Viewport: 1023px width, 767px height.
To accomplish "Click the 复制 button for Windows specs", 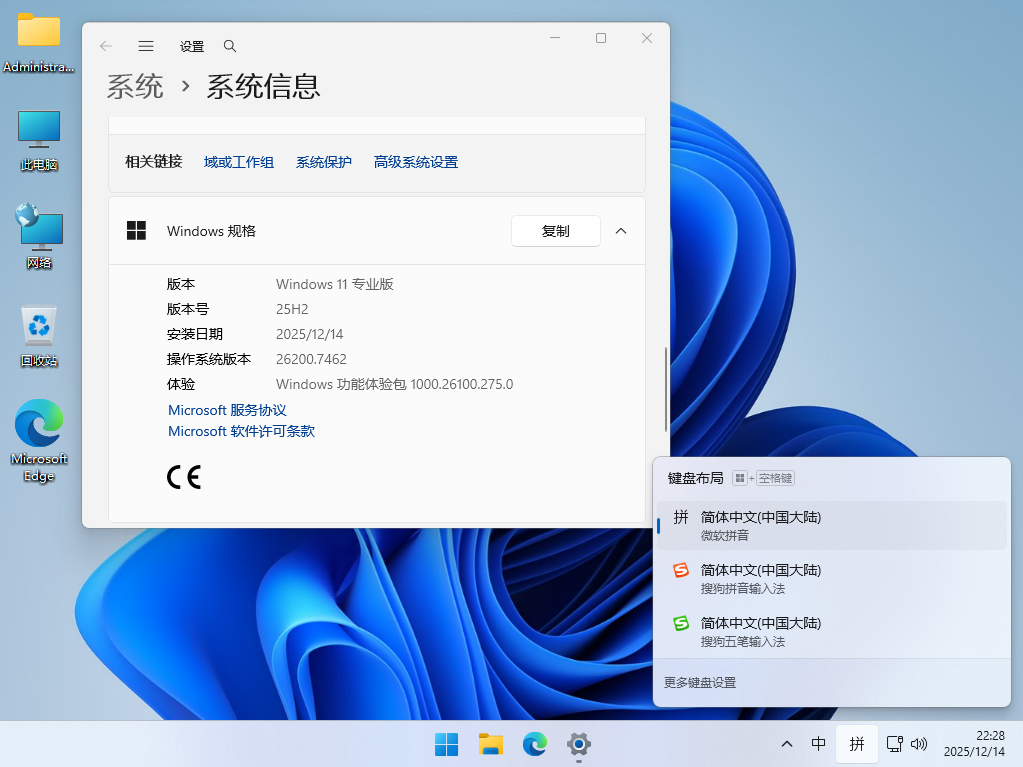I will point(555,231).
